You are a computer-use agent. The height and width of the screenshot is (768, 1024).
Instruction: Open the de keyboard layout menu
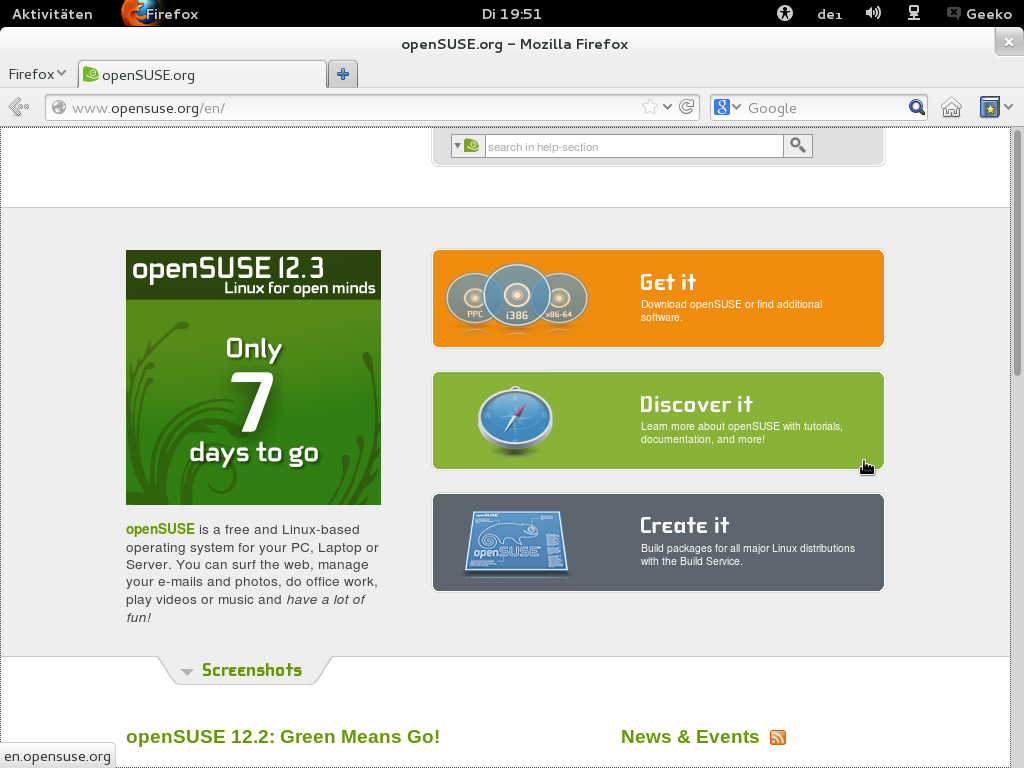point(829,14)
